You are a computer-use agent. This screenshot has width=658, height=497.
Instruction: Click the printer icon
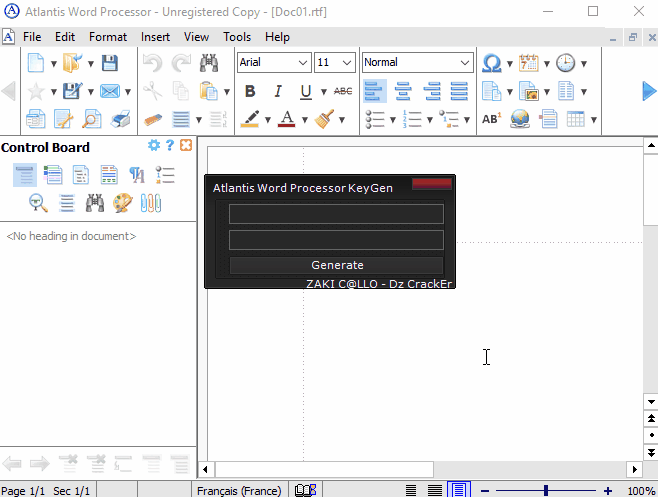pos(120,119)
